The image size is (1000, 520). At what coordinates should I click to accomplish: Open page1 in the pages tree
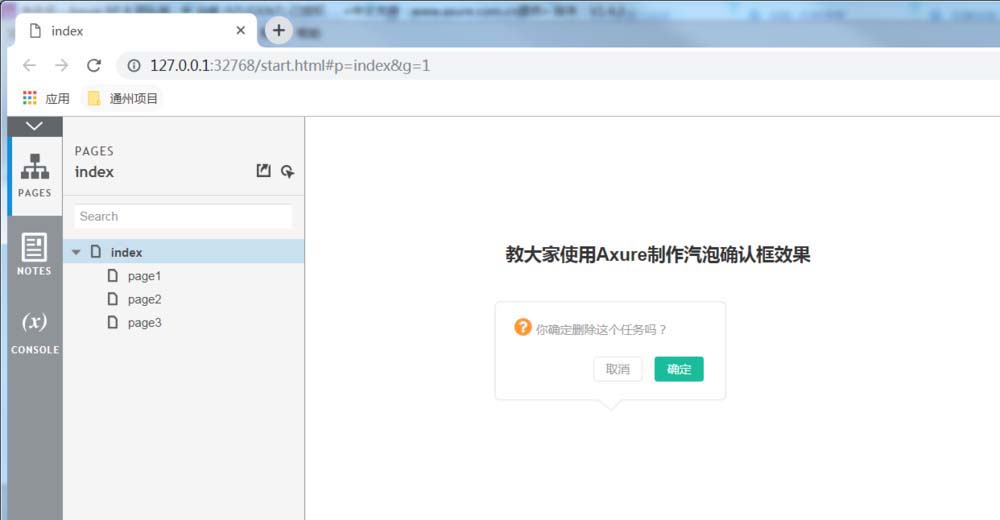(144, 276)
